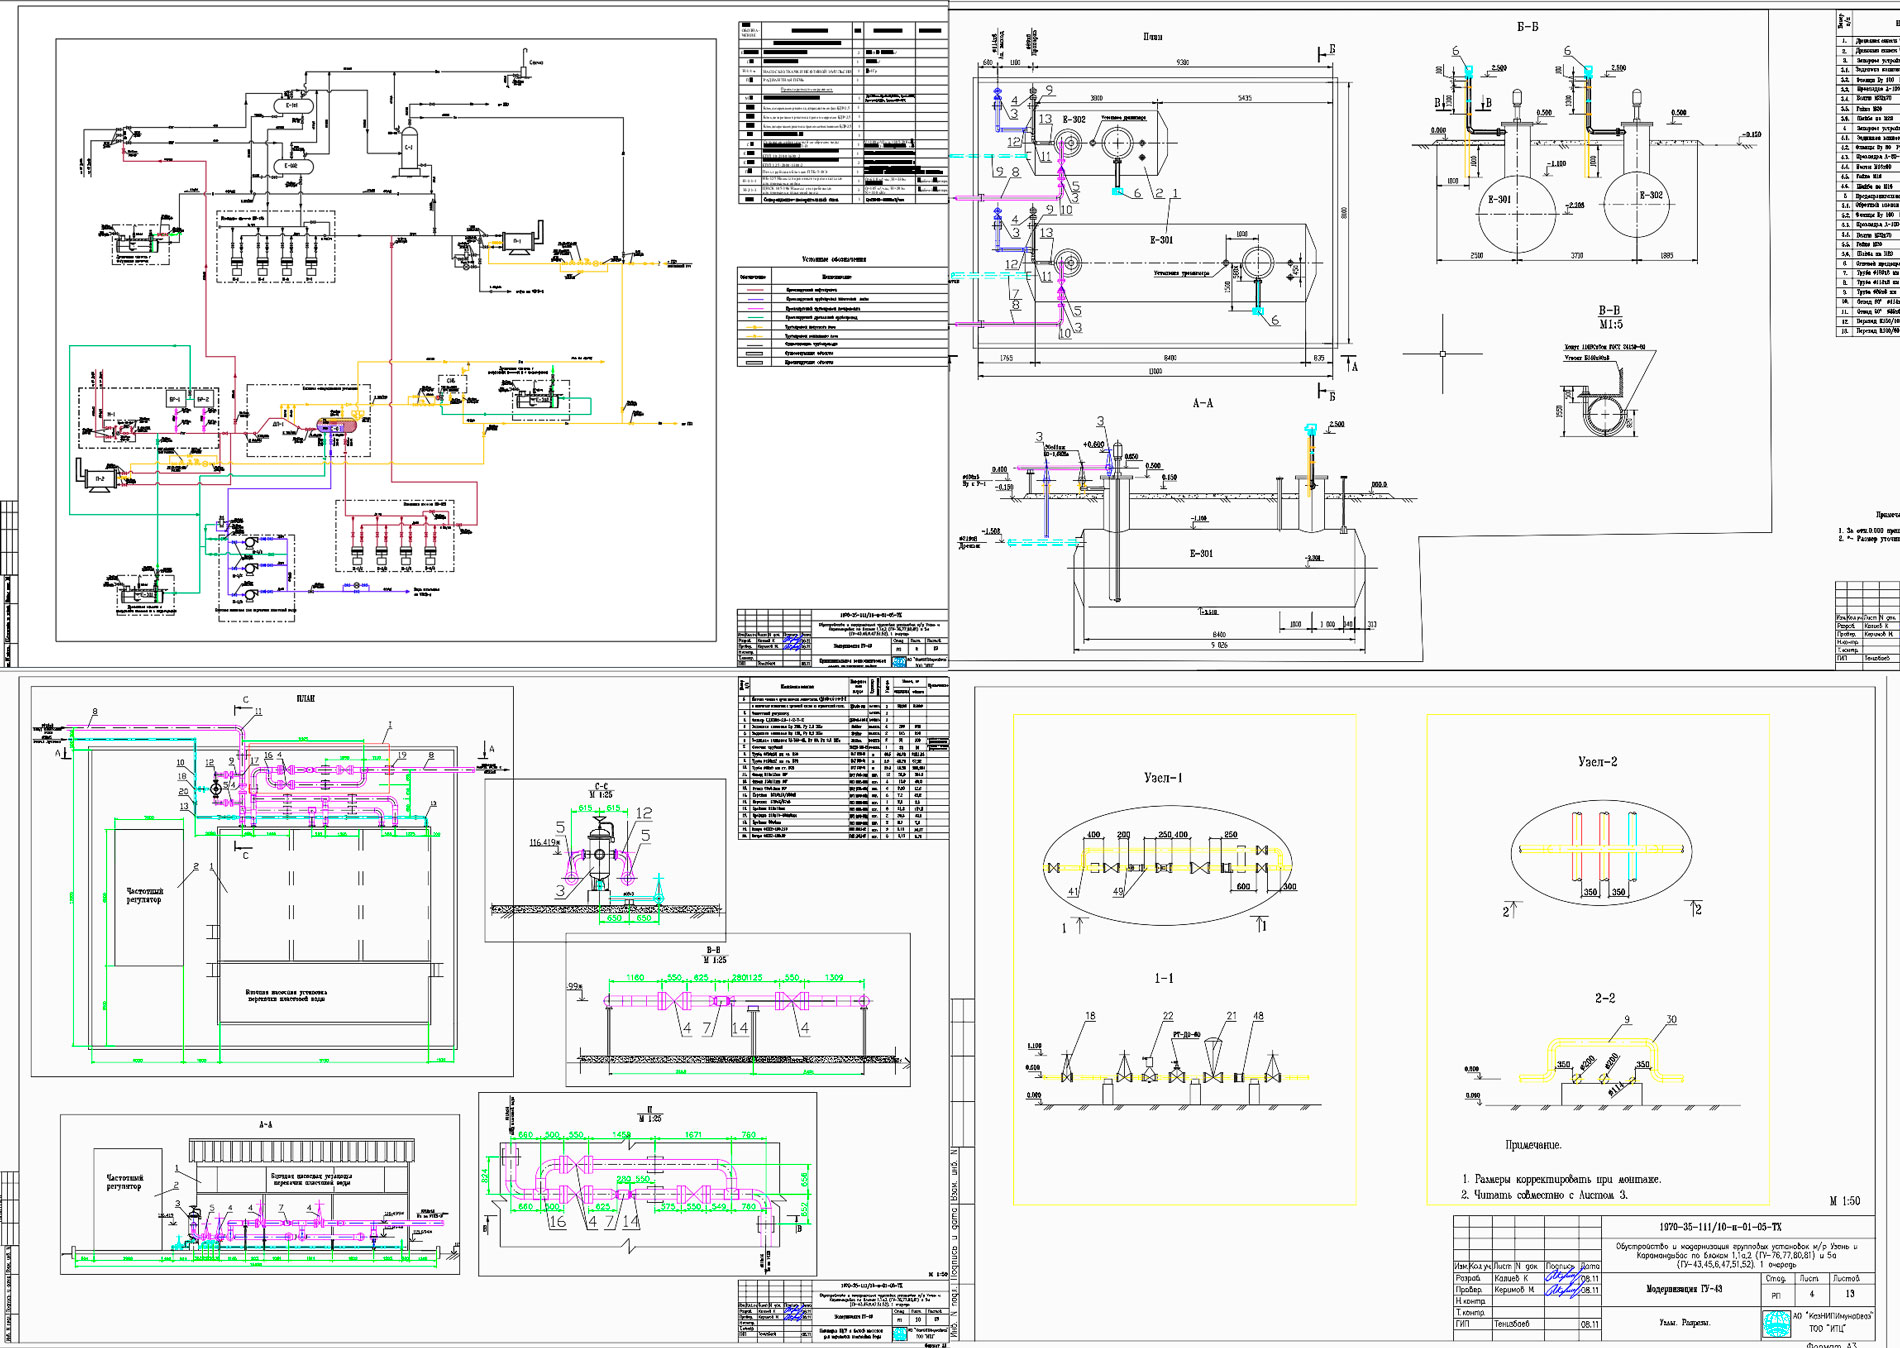Click the '1160' dimension in В-В view
The image size is (1900, 1348).
click(635, 977)
